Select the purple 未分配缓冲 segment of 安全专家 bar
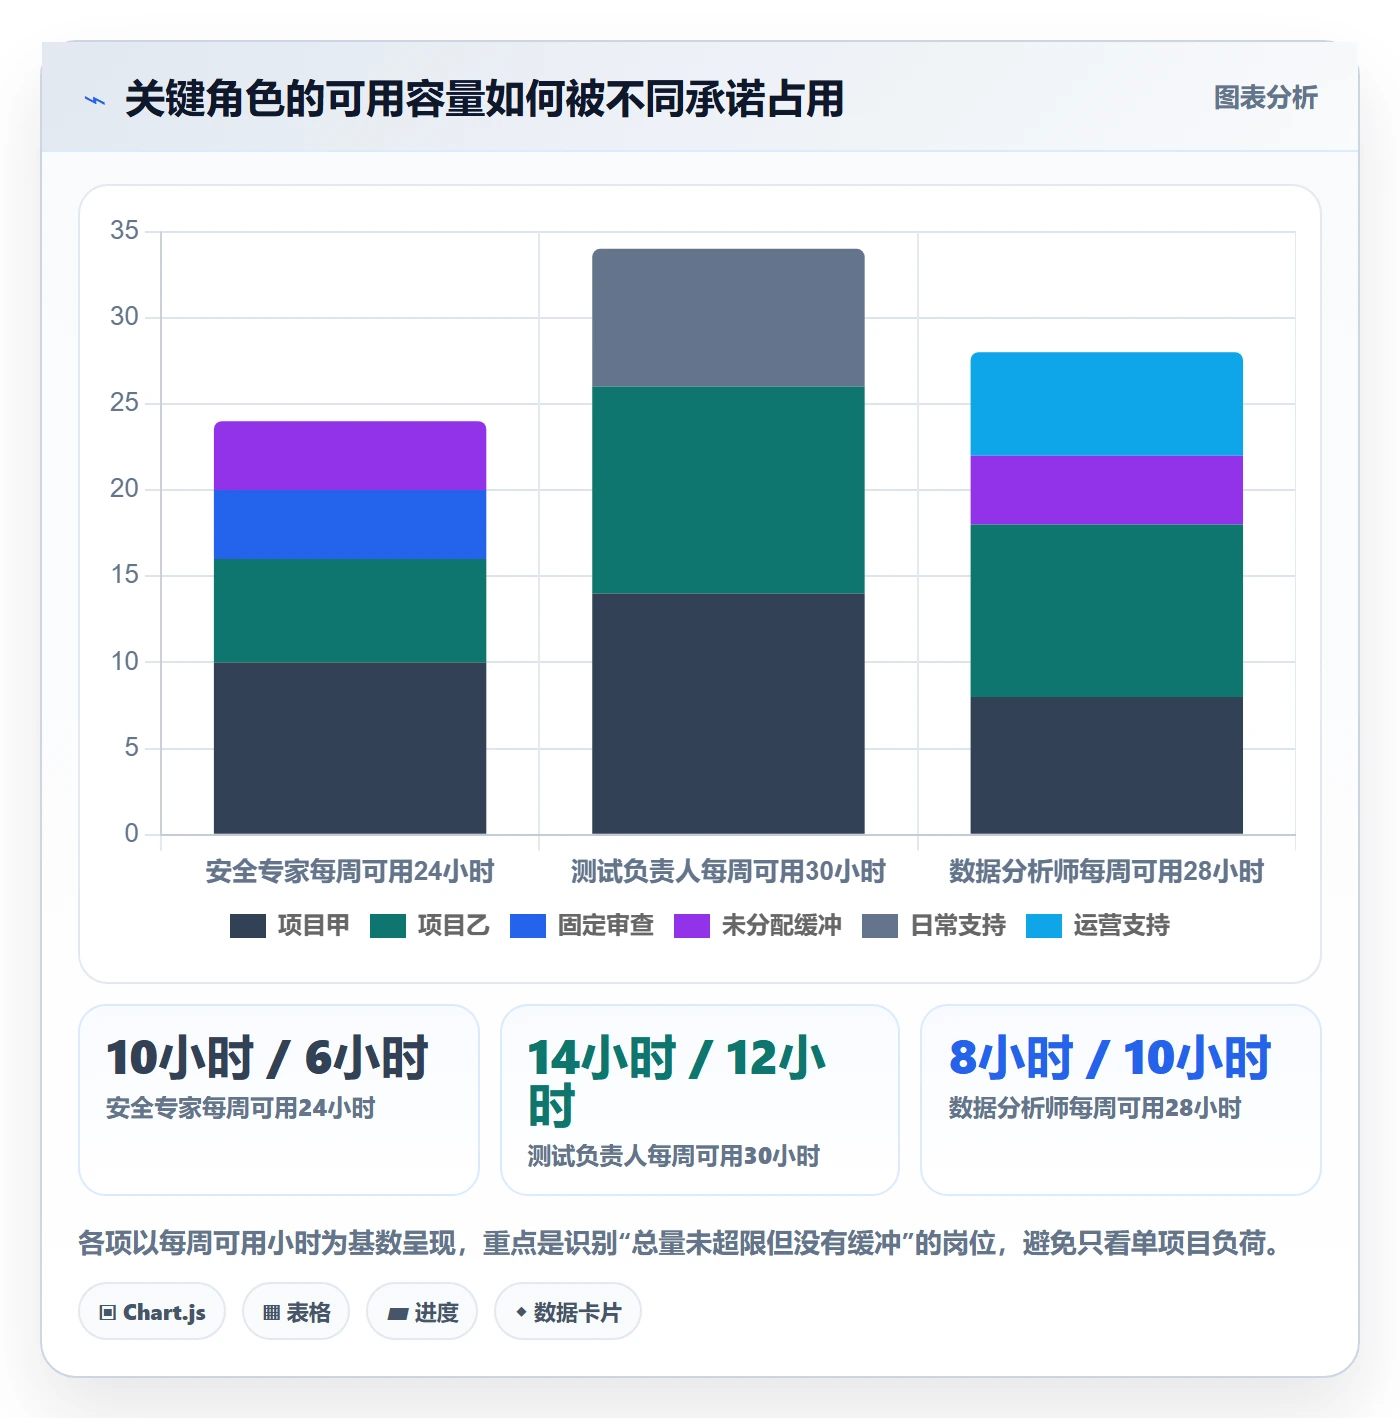 (x=350, y=456)
